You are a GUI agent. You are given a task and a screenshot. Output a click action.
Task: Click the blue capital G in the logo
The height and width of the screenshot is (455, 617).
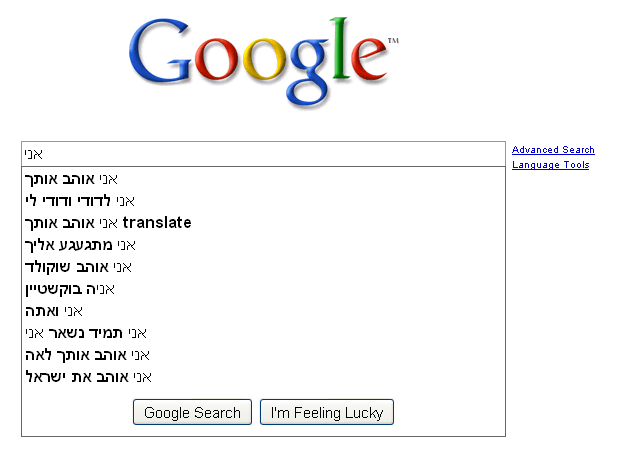[x=165, y=62]
